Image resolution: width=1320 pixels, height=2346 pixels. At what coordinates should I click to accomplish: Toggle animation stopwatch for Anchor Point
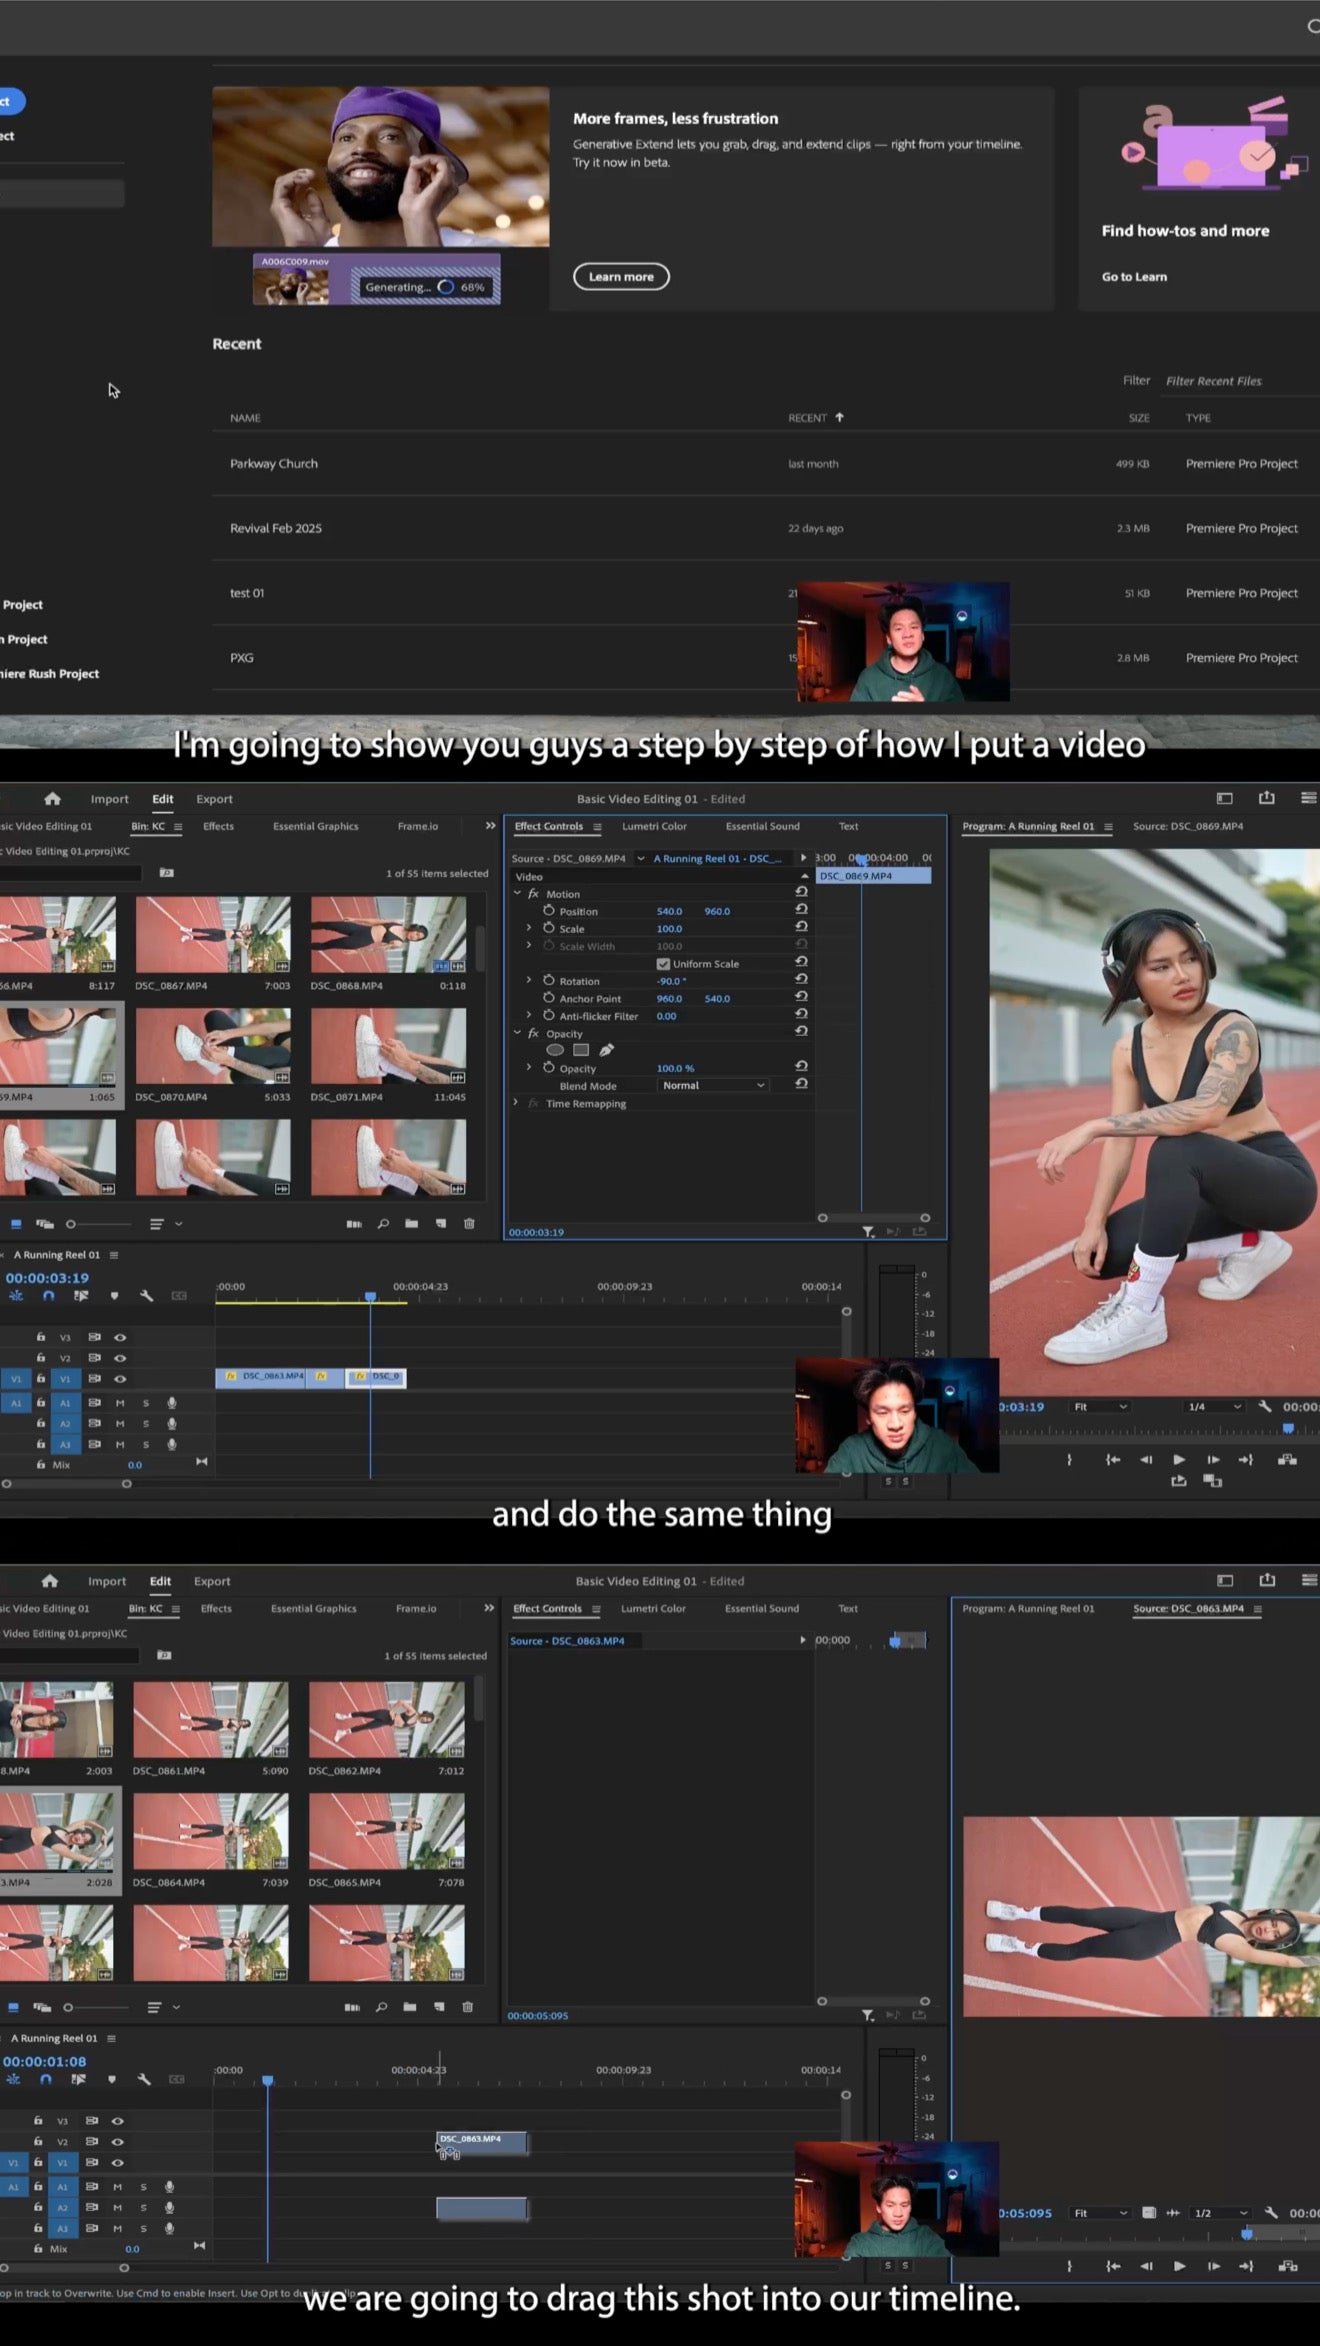tap(549, 998)
